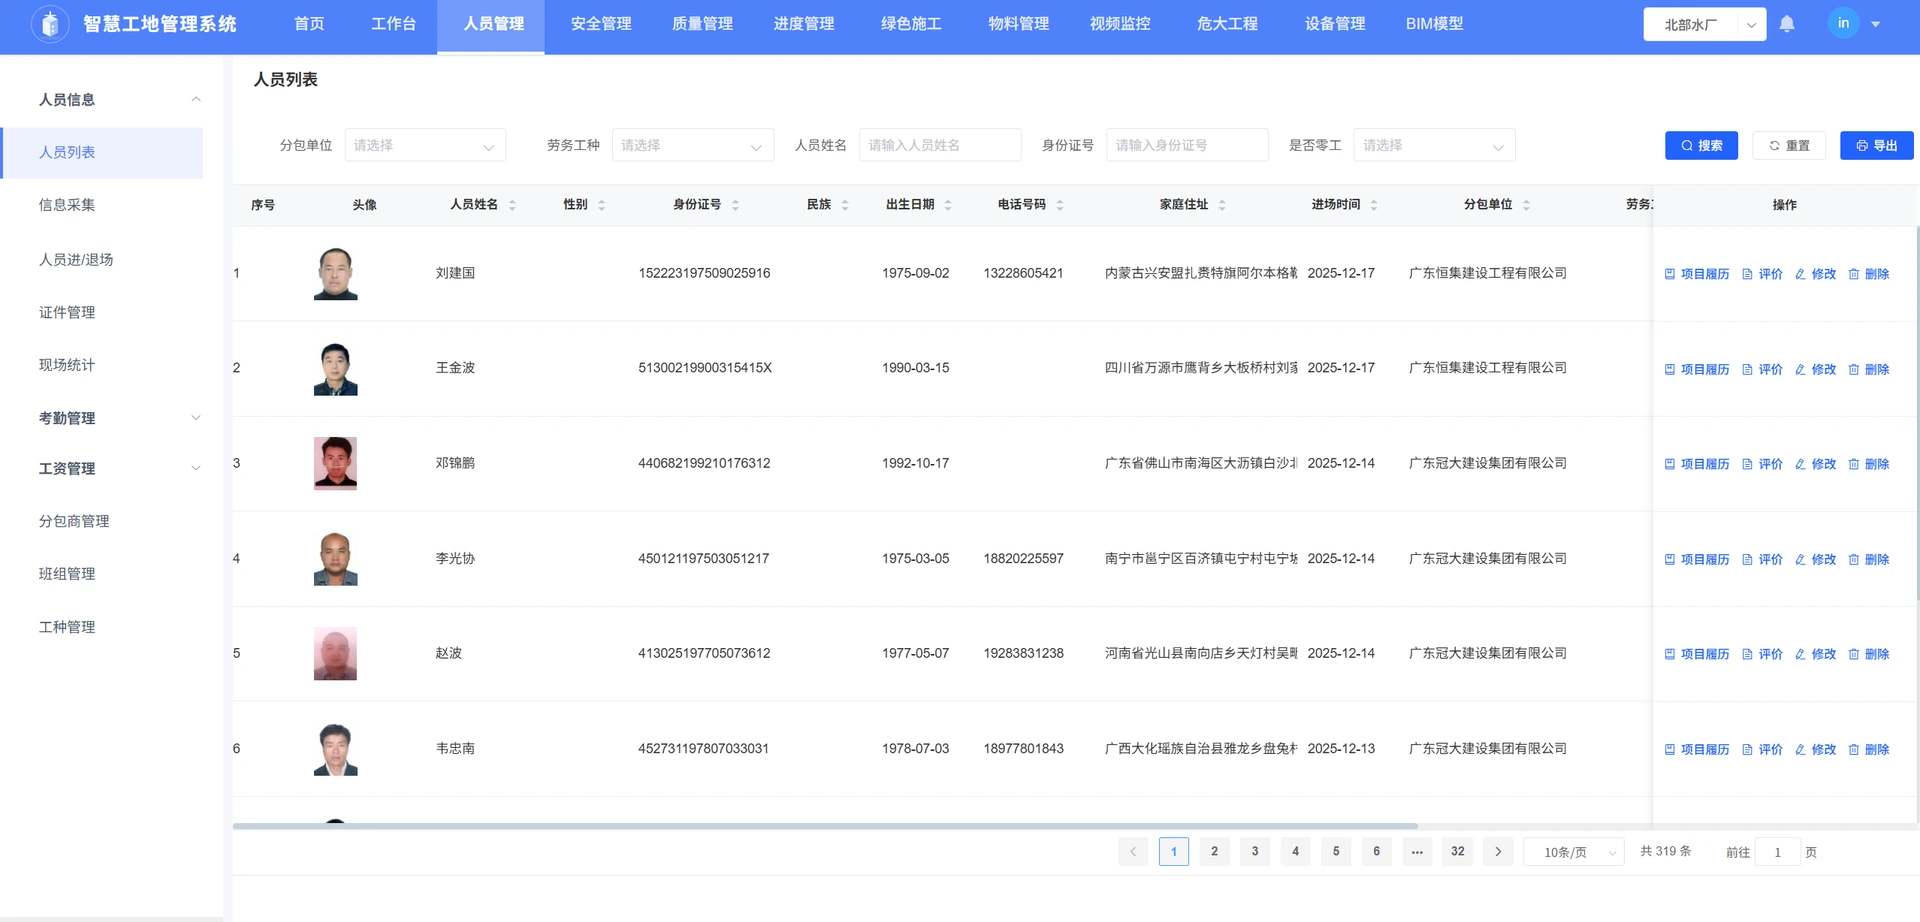Sort by 民族 column arrows
Image resolution: width=1920 pixels, height=922 pixels.
[x=845, y=205]
